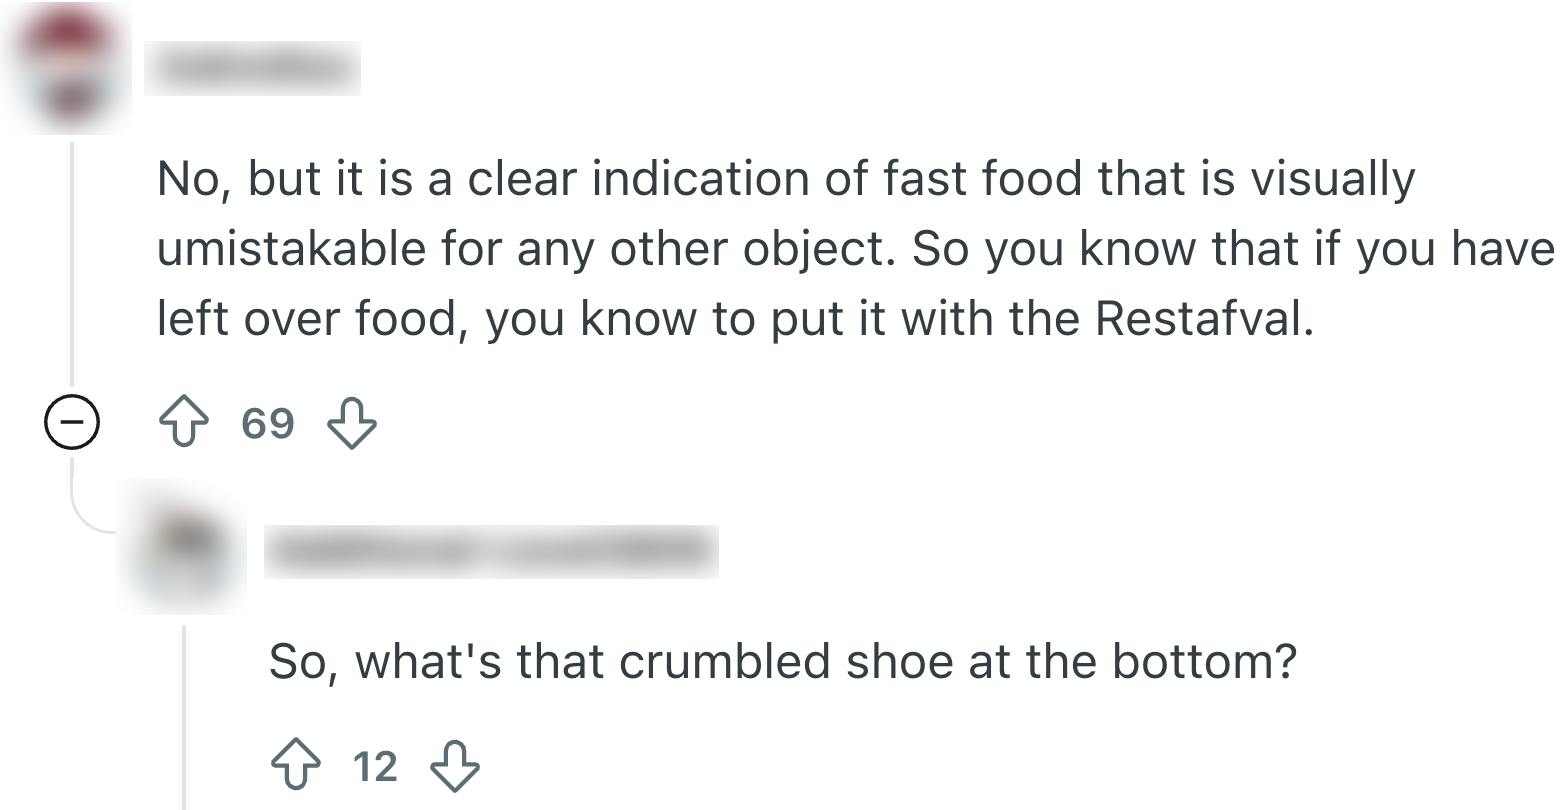Open the reply author's blurred username
1566x810 pixels.
[490, 551]
